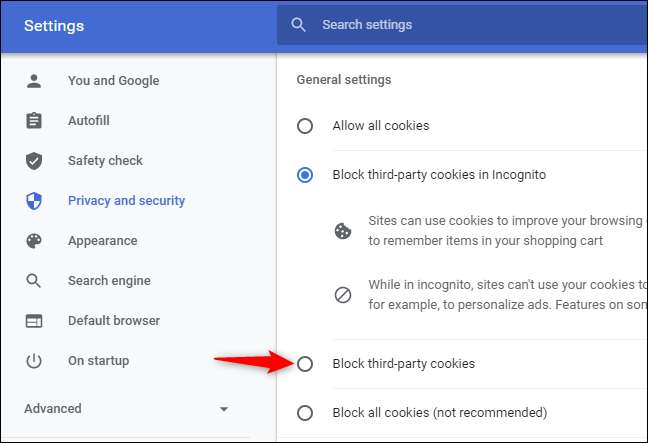This screenshot has width=648, height=443.
Task: Open the Advanced settings group label
Action: click(x=53, y=408)
